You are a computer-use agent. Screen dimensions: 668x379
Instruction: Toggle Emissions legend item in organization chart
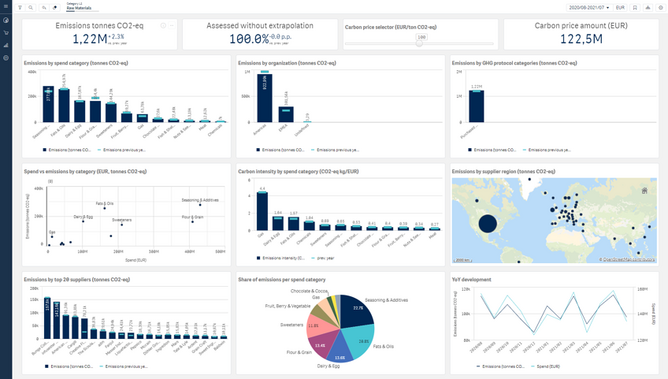(x=280, y=150)
